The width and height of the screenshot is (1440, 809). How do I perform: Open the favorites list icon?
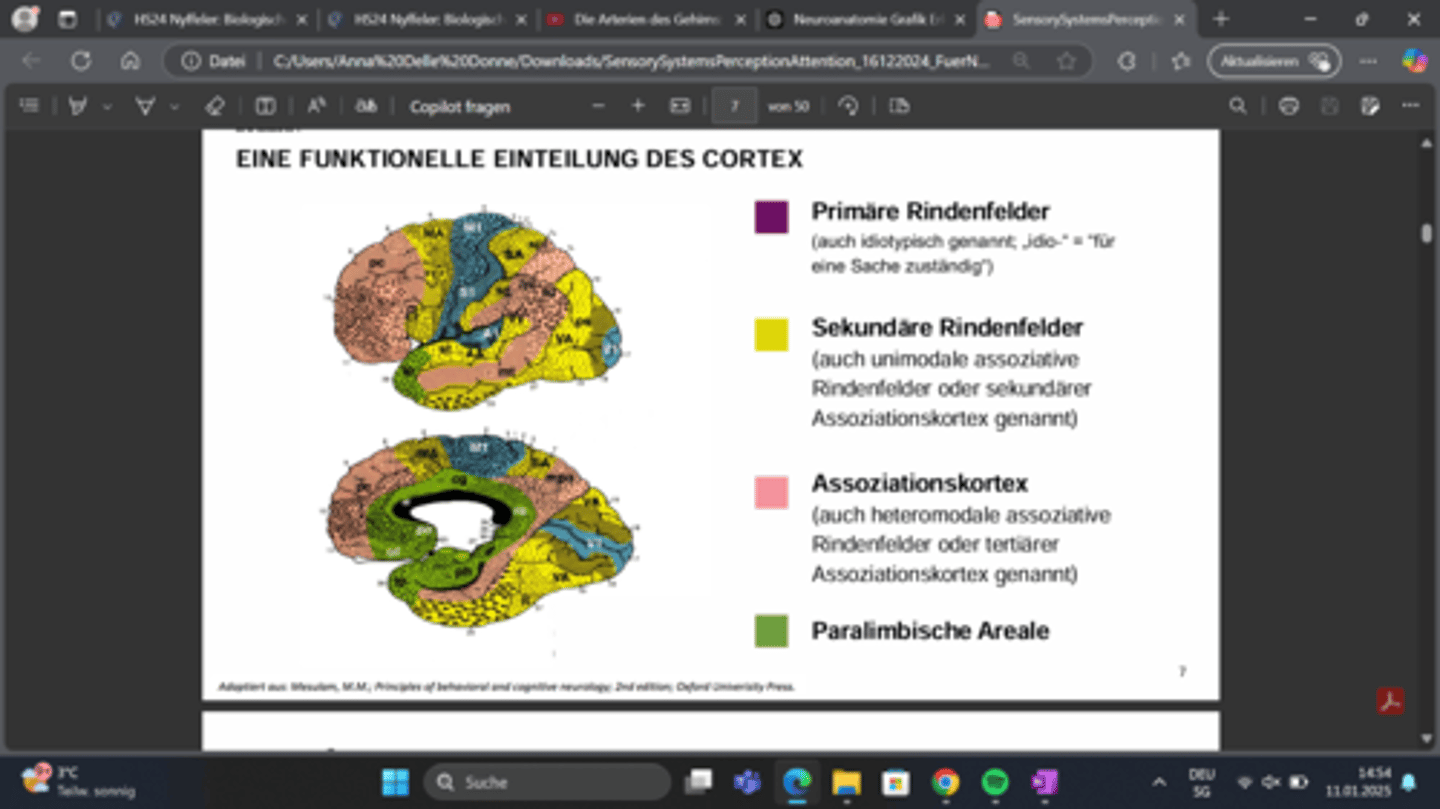[1180, 61]
